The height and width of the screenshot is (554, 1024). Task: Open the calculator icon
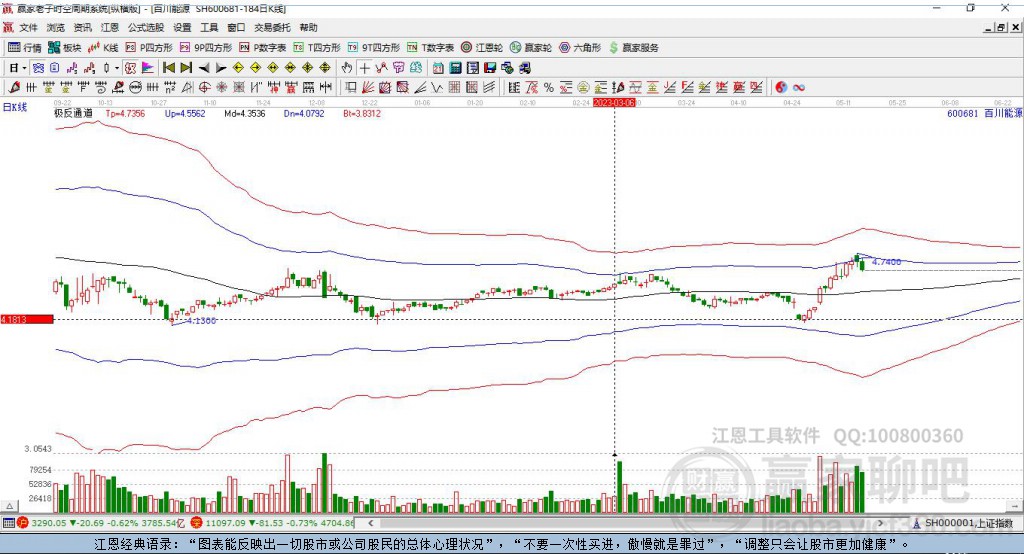(456, 68)
